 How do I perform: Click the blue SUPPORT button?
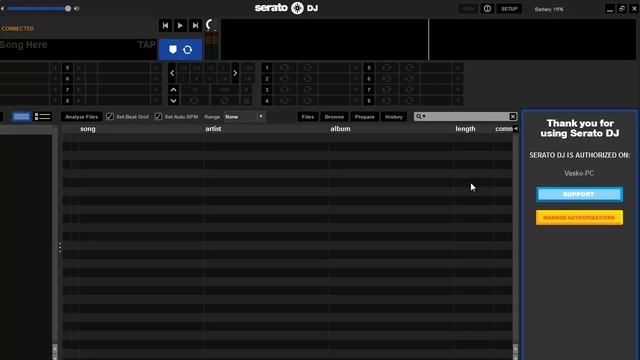(x=579, y=194)
